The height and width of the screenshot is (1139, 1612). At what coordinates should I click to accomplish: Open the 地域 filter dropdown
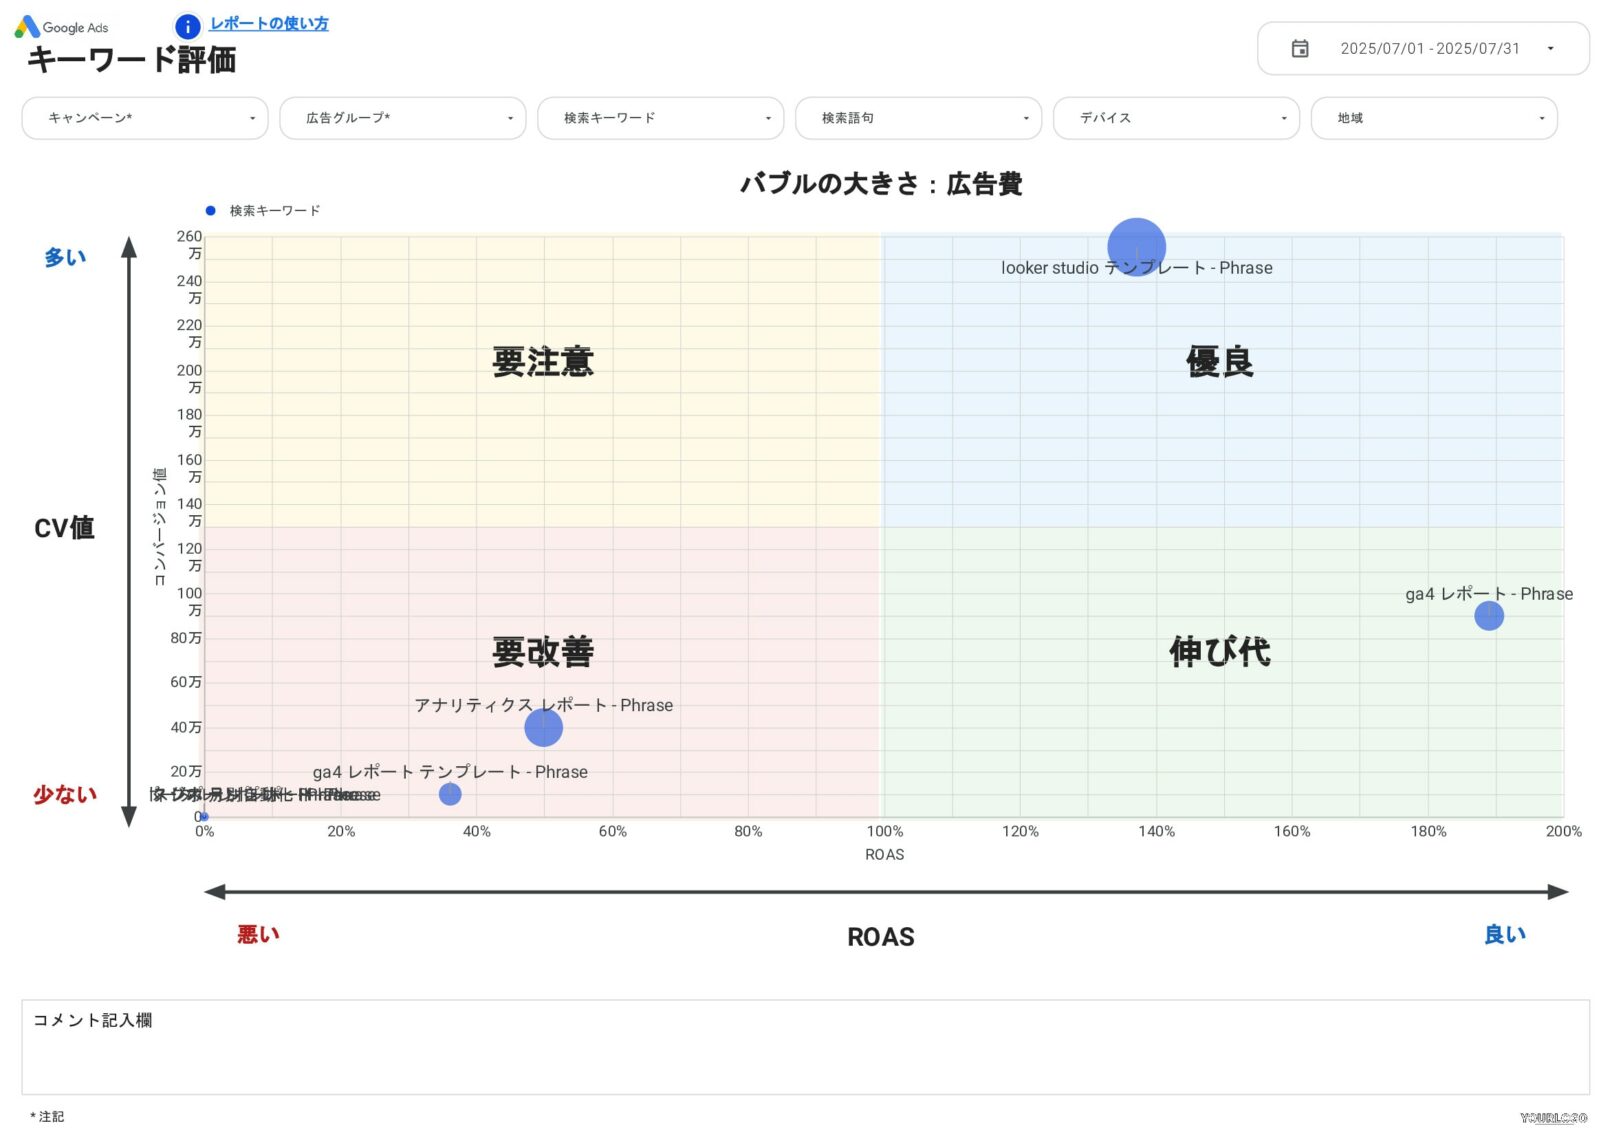pyautogui.click(x=1434, y=118)
